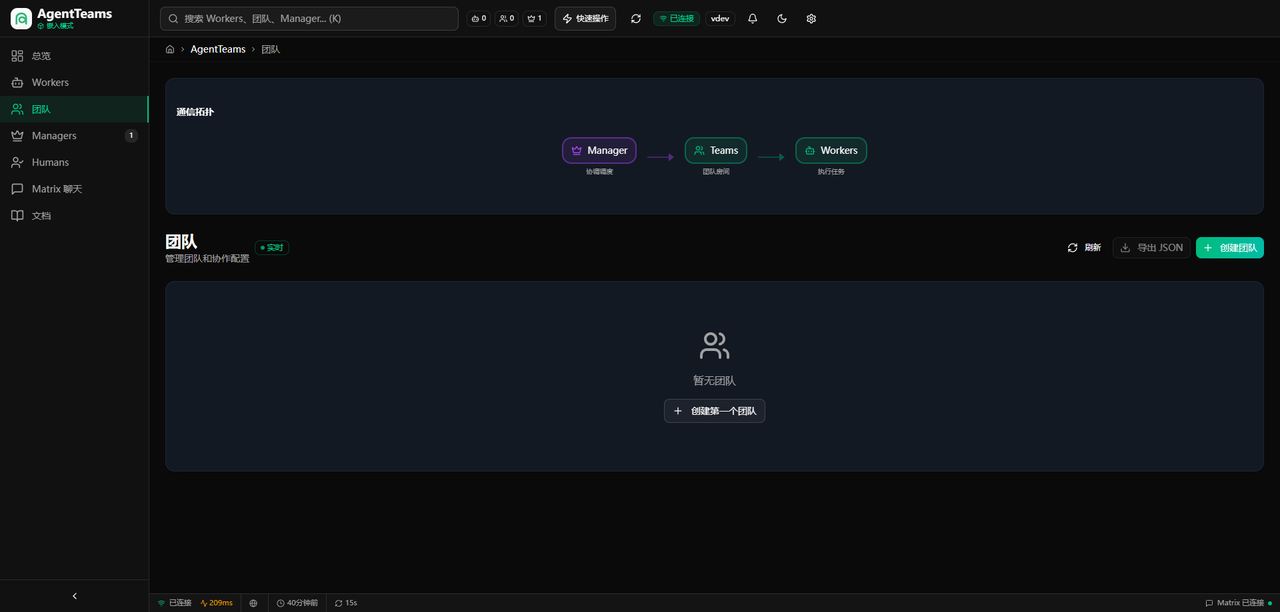Viewport: 1280px width, 612px height.
Task: Click 团队房间 label under Teams node
Action: coord(716,172)
